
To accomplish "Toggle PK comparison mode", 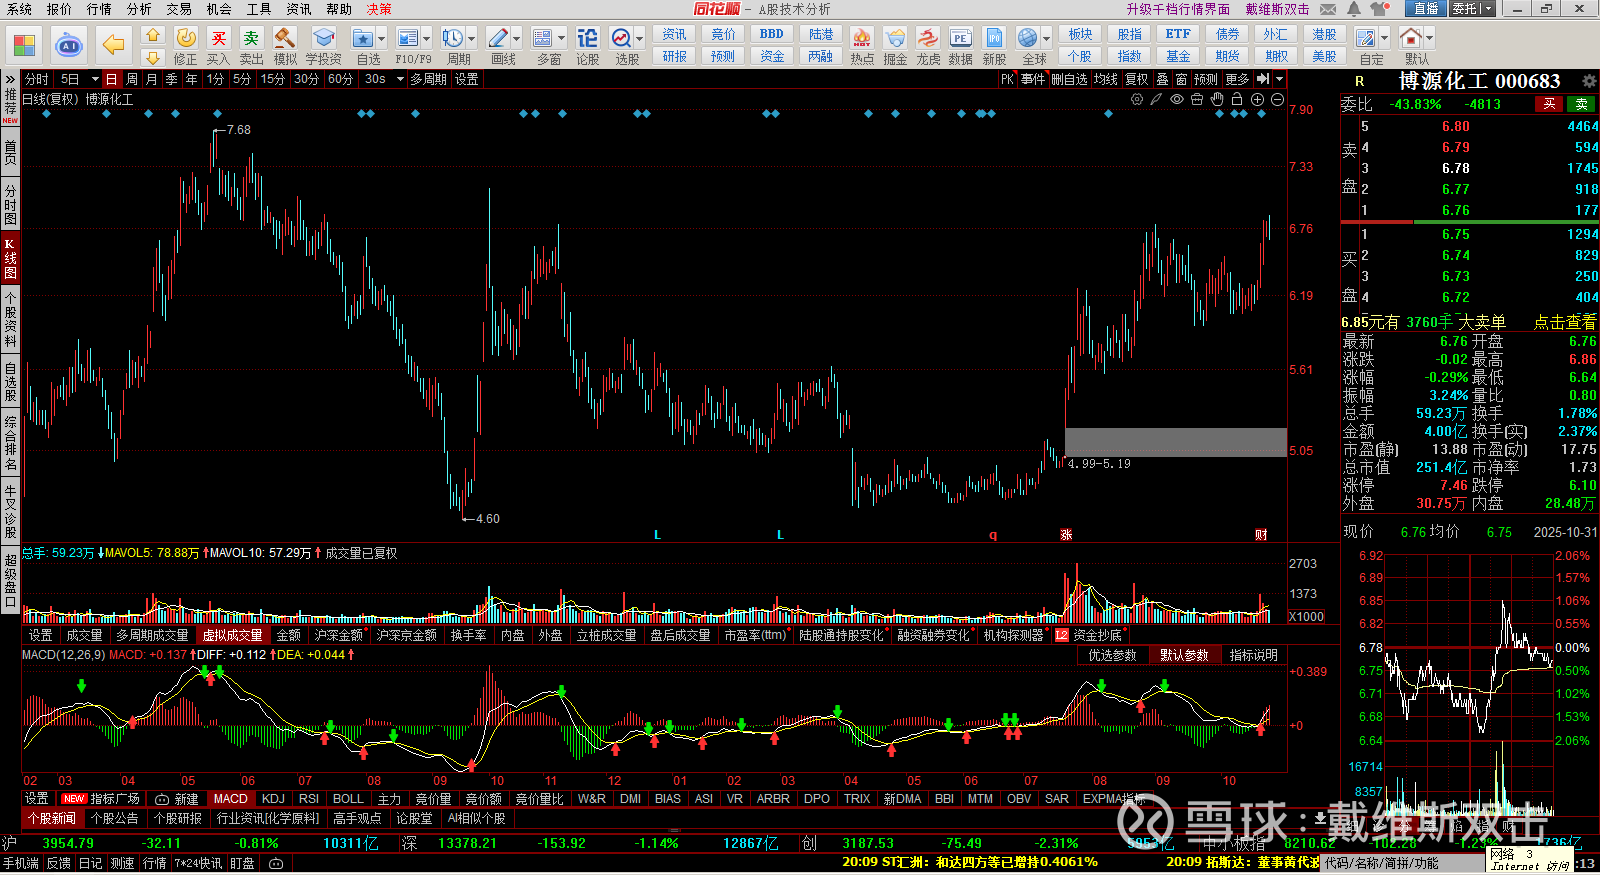I will (x=1007, y=79).
